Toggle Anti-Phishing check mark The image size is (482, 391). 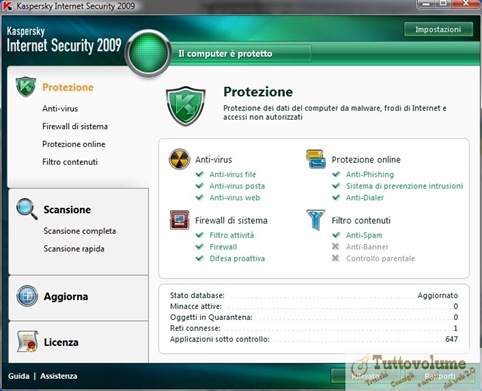click(336, 174)
